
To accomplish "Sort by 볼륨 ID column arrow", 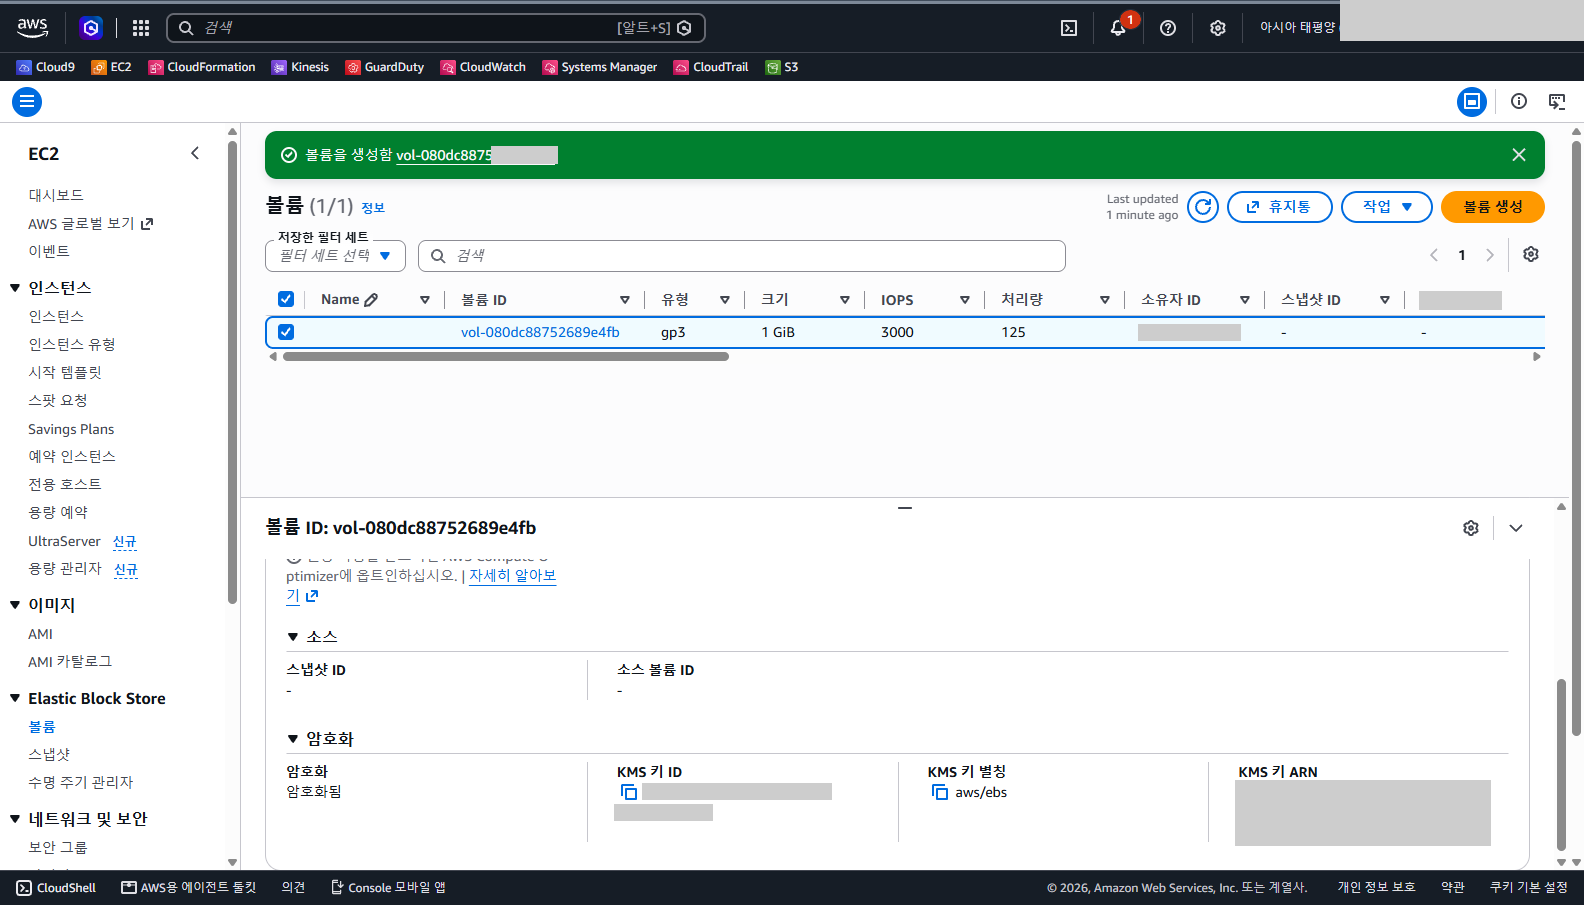I will [625, 300].
